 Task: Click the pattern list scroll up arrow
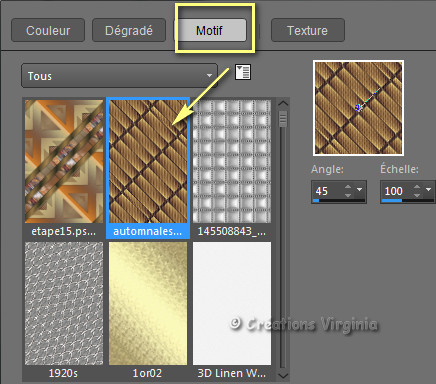click(x=283, y=103)
